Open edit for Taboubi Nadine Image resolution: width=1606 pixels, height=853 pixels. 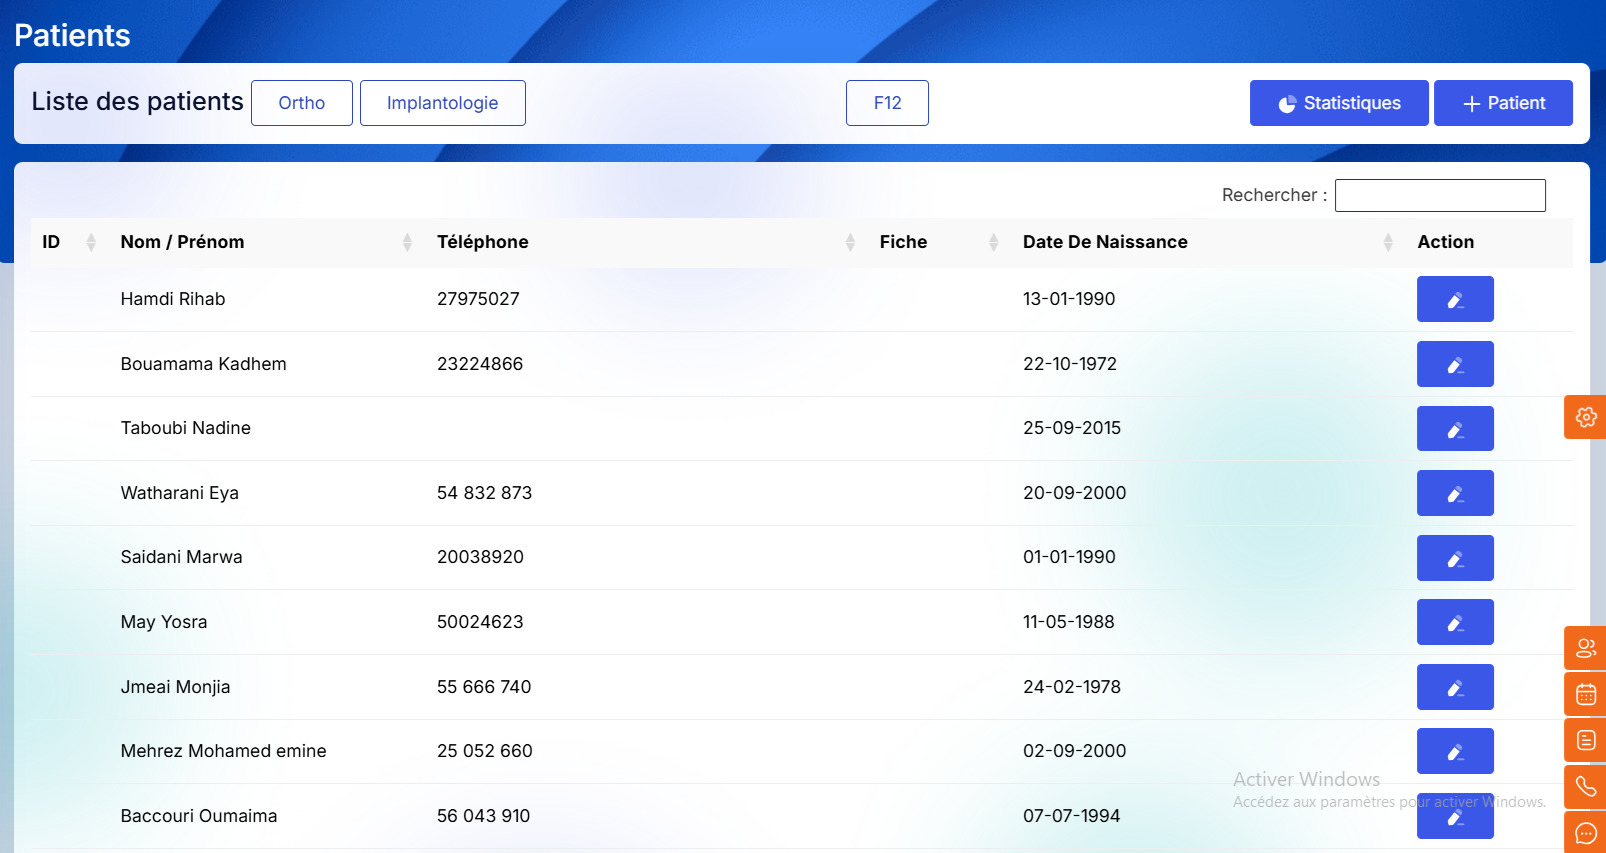click(x=1454, y=429)
